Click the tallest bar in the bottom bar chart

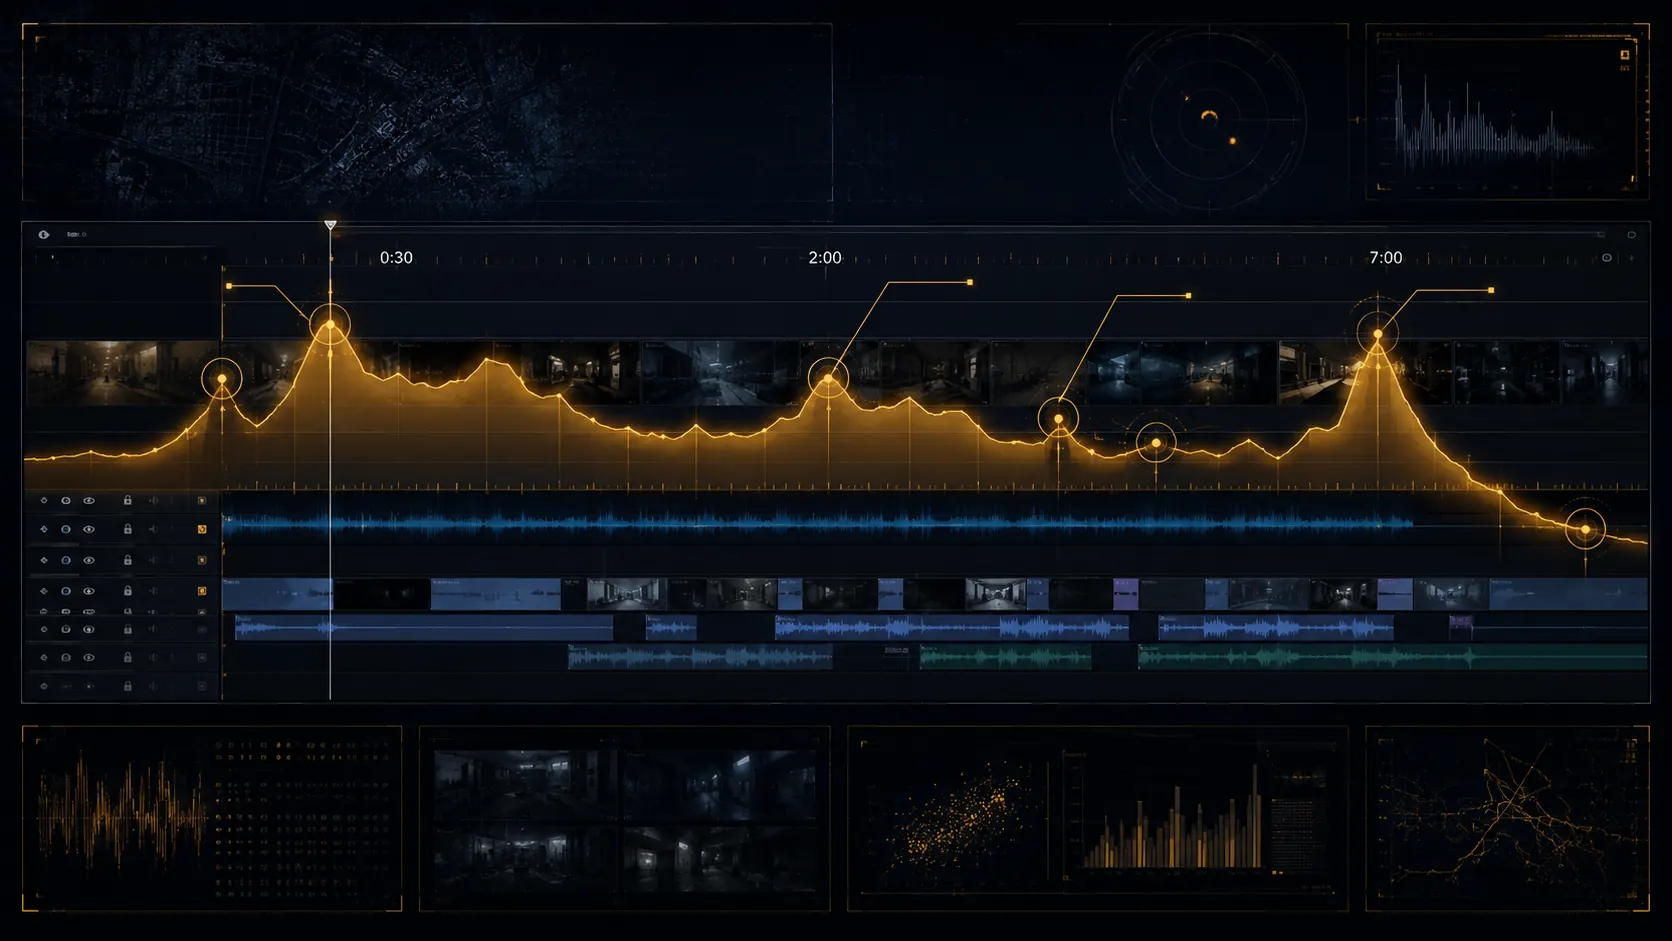pos(1256,816)
